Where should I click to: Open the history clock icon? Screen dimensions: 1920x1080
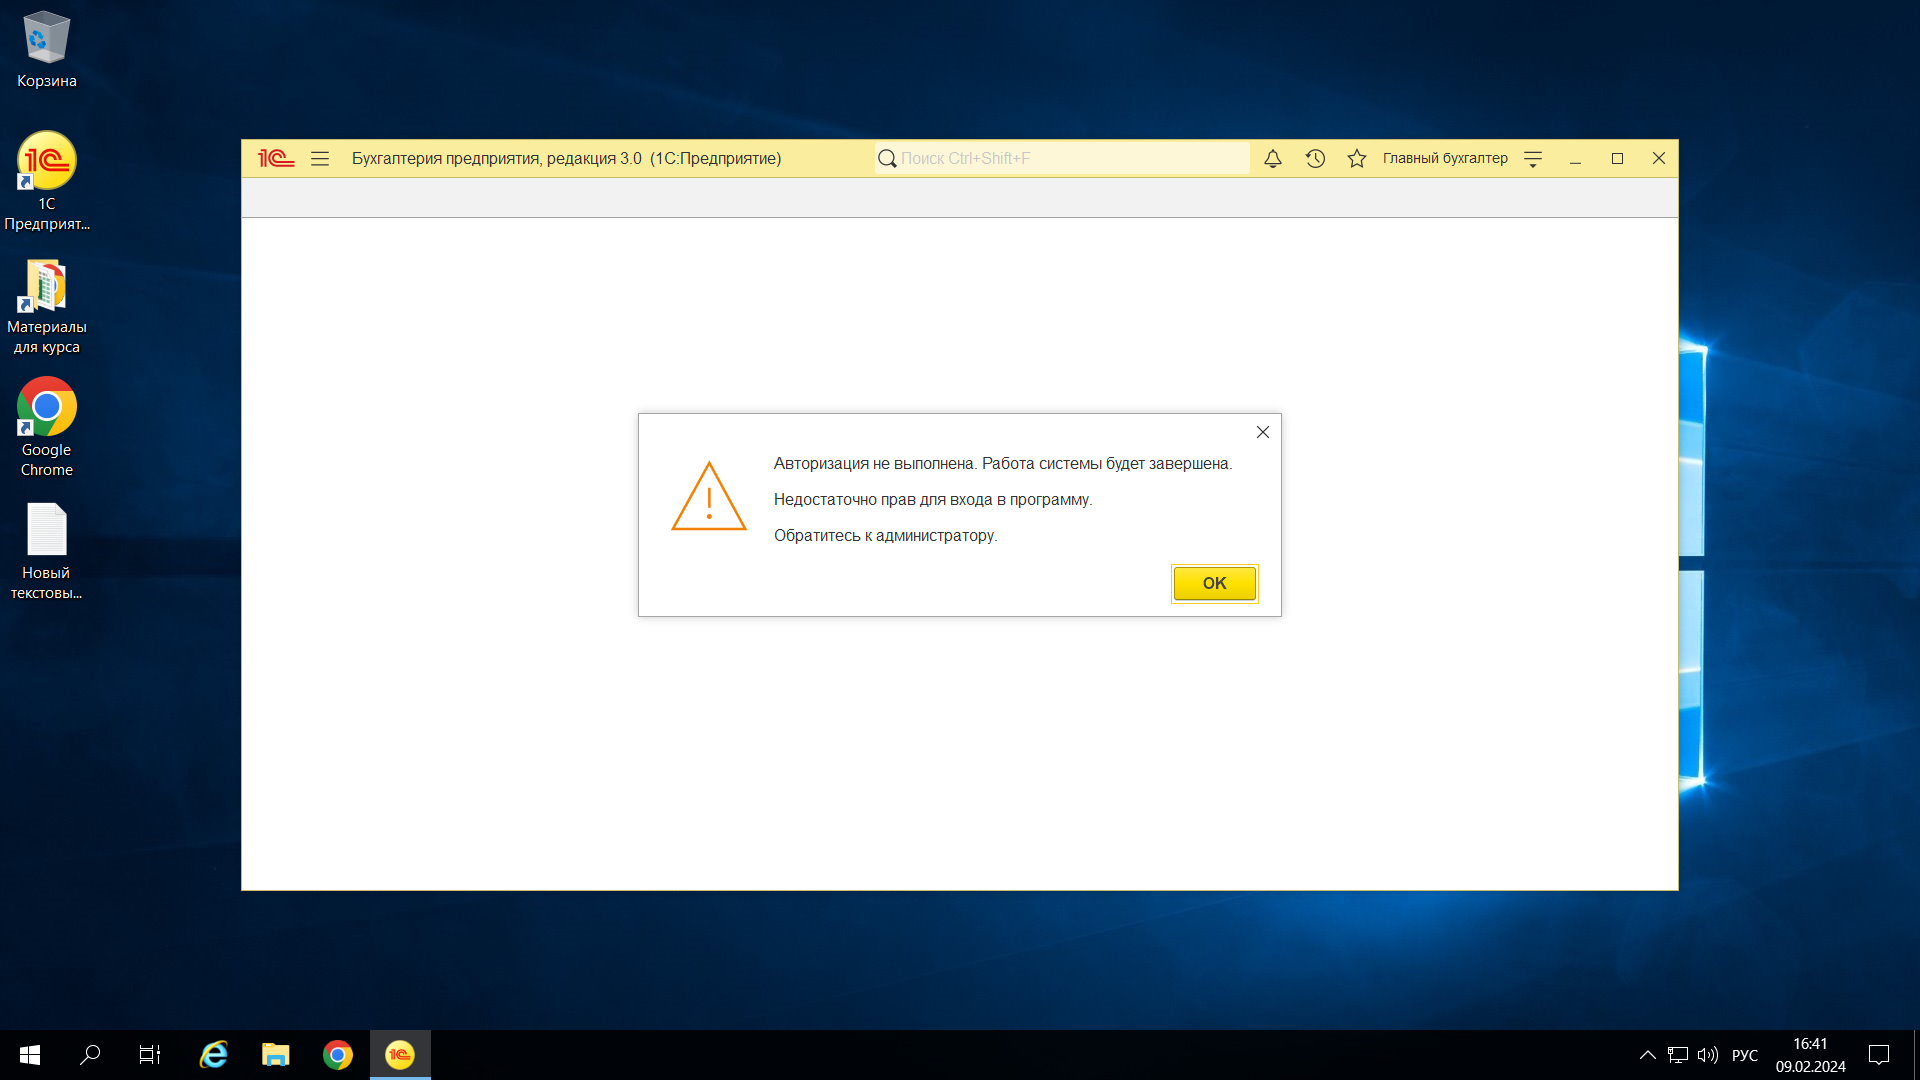tap(1315, 159)
